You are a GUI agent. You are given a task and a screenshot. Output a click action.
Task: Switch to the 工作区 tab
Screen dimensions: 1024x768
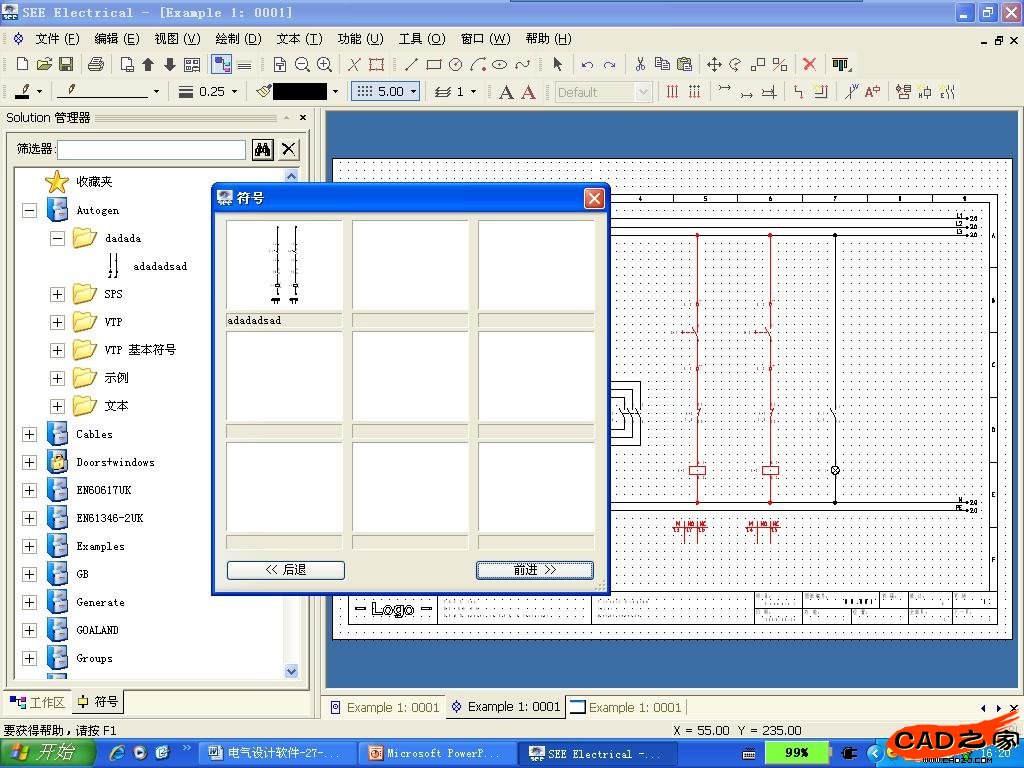tap(37, 702)
